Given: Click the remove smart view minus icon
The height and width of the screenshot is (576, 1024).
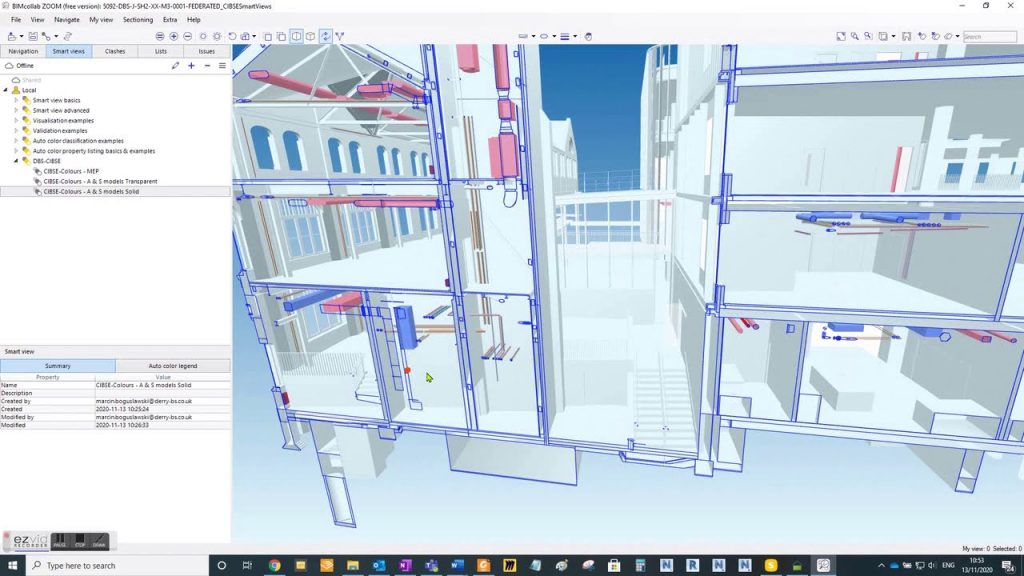Looking at the screenshot, I should point(207,66).
